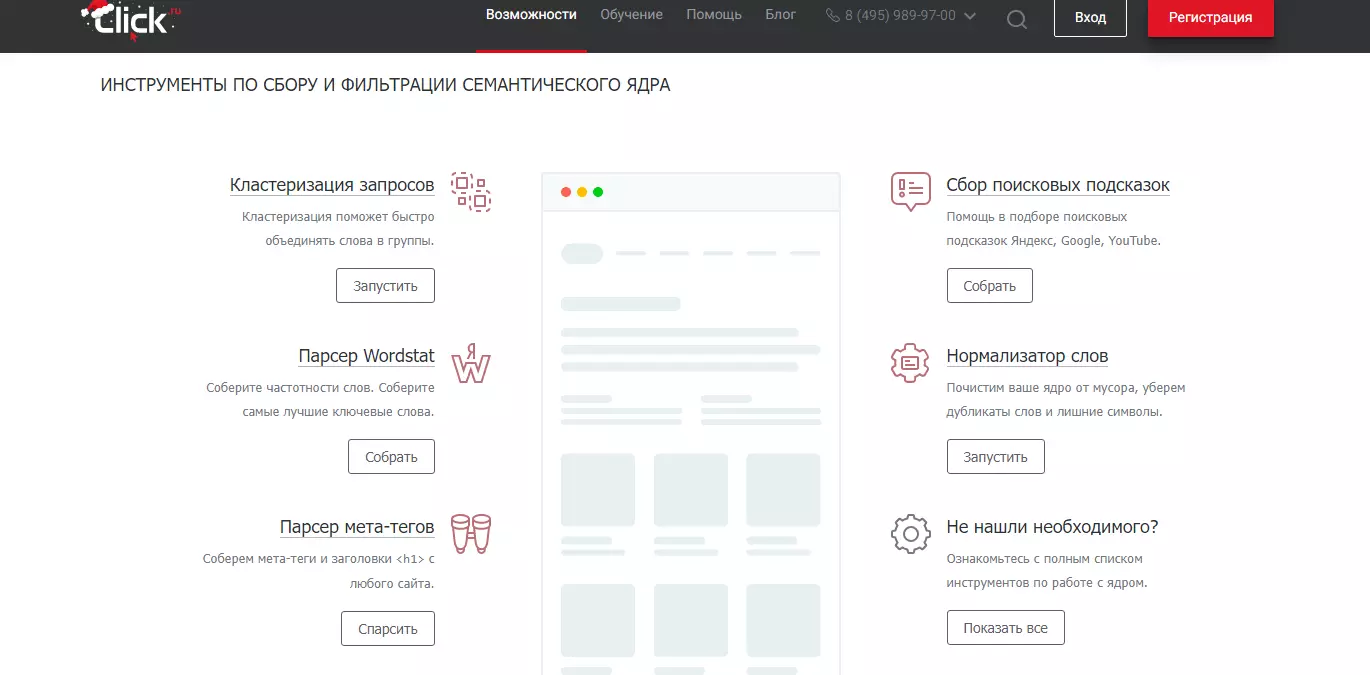The width and height of the screenshot is (1370, 675).
Task: Click the meta-tag parser binoculars icon
Action: click(x=471, y=534)
